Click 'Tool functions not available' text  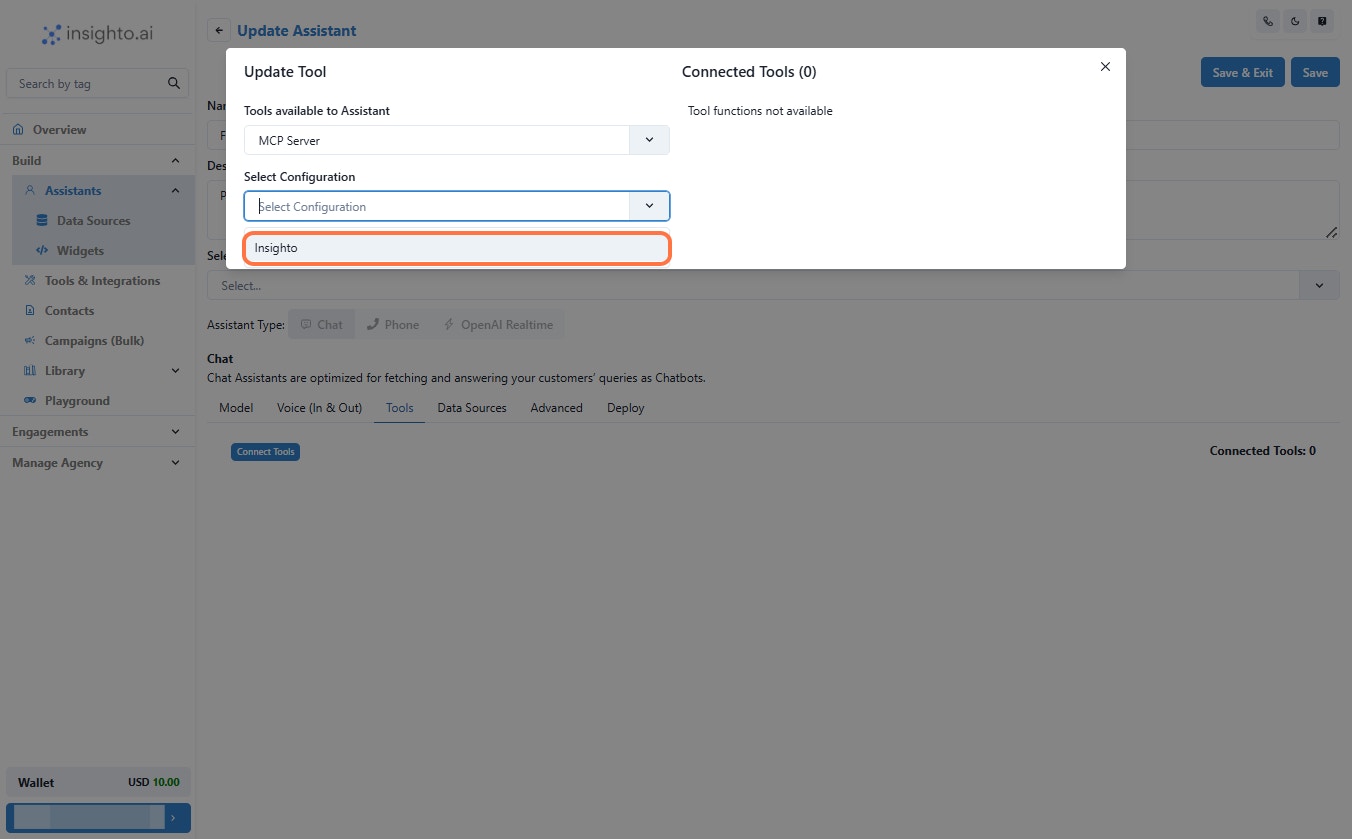tap(760, 111)
